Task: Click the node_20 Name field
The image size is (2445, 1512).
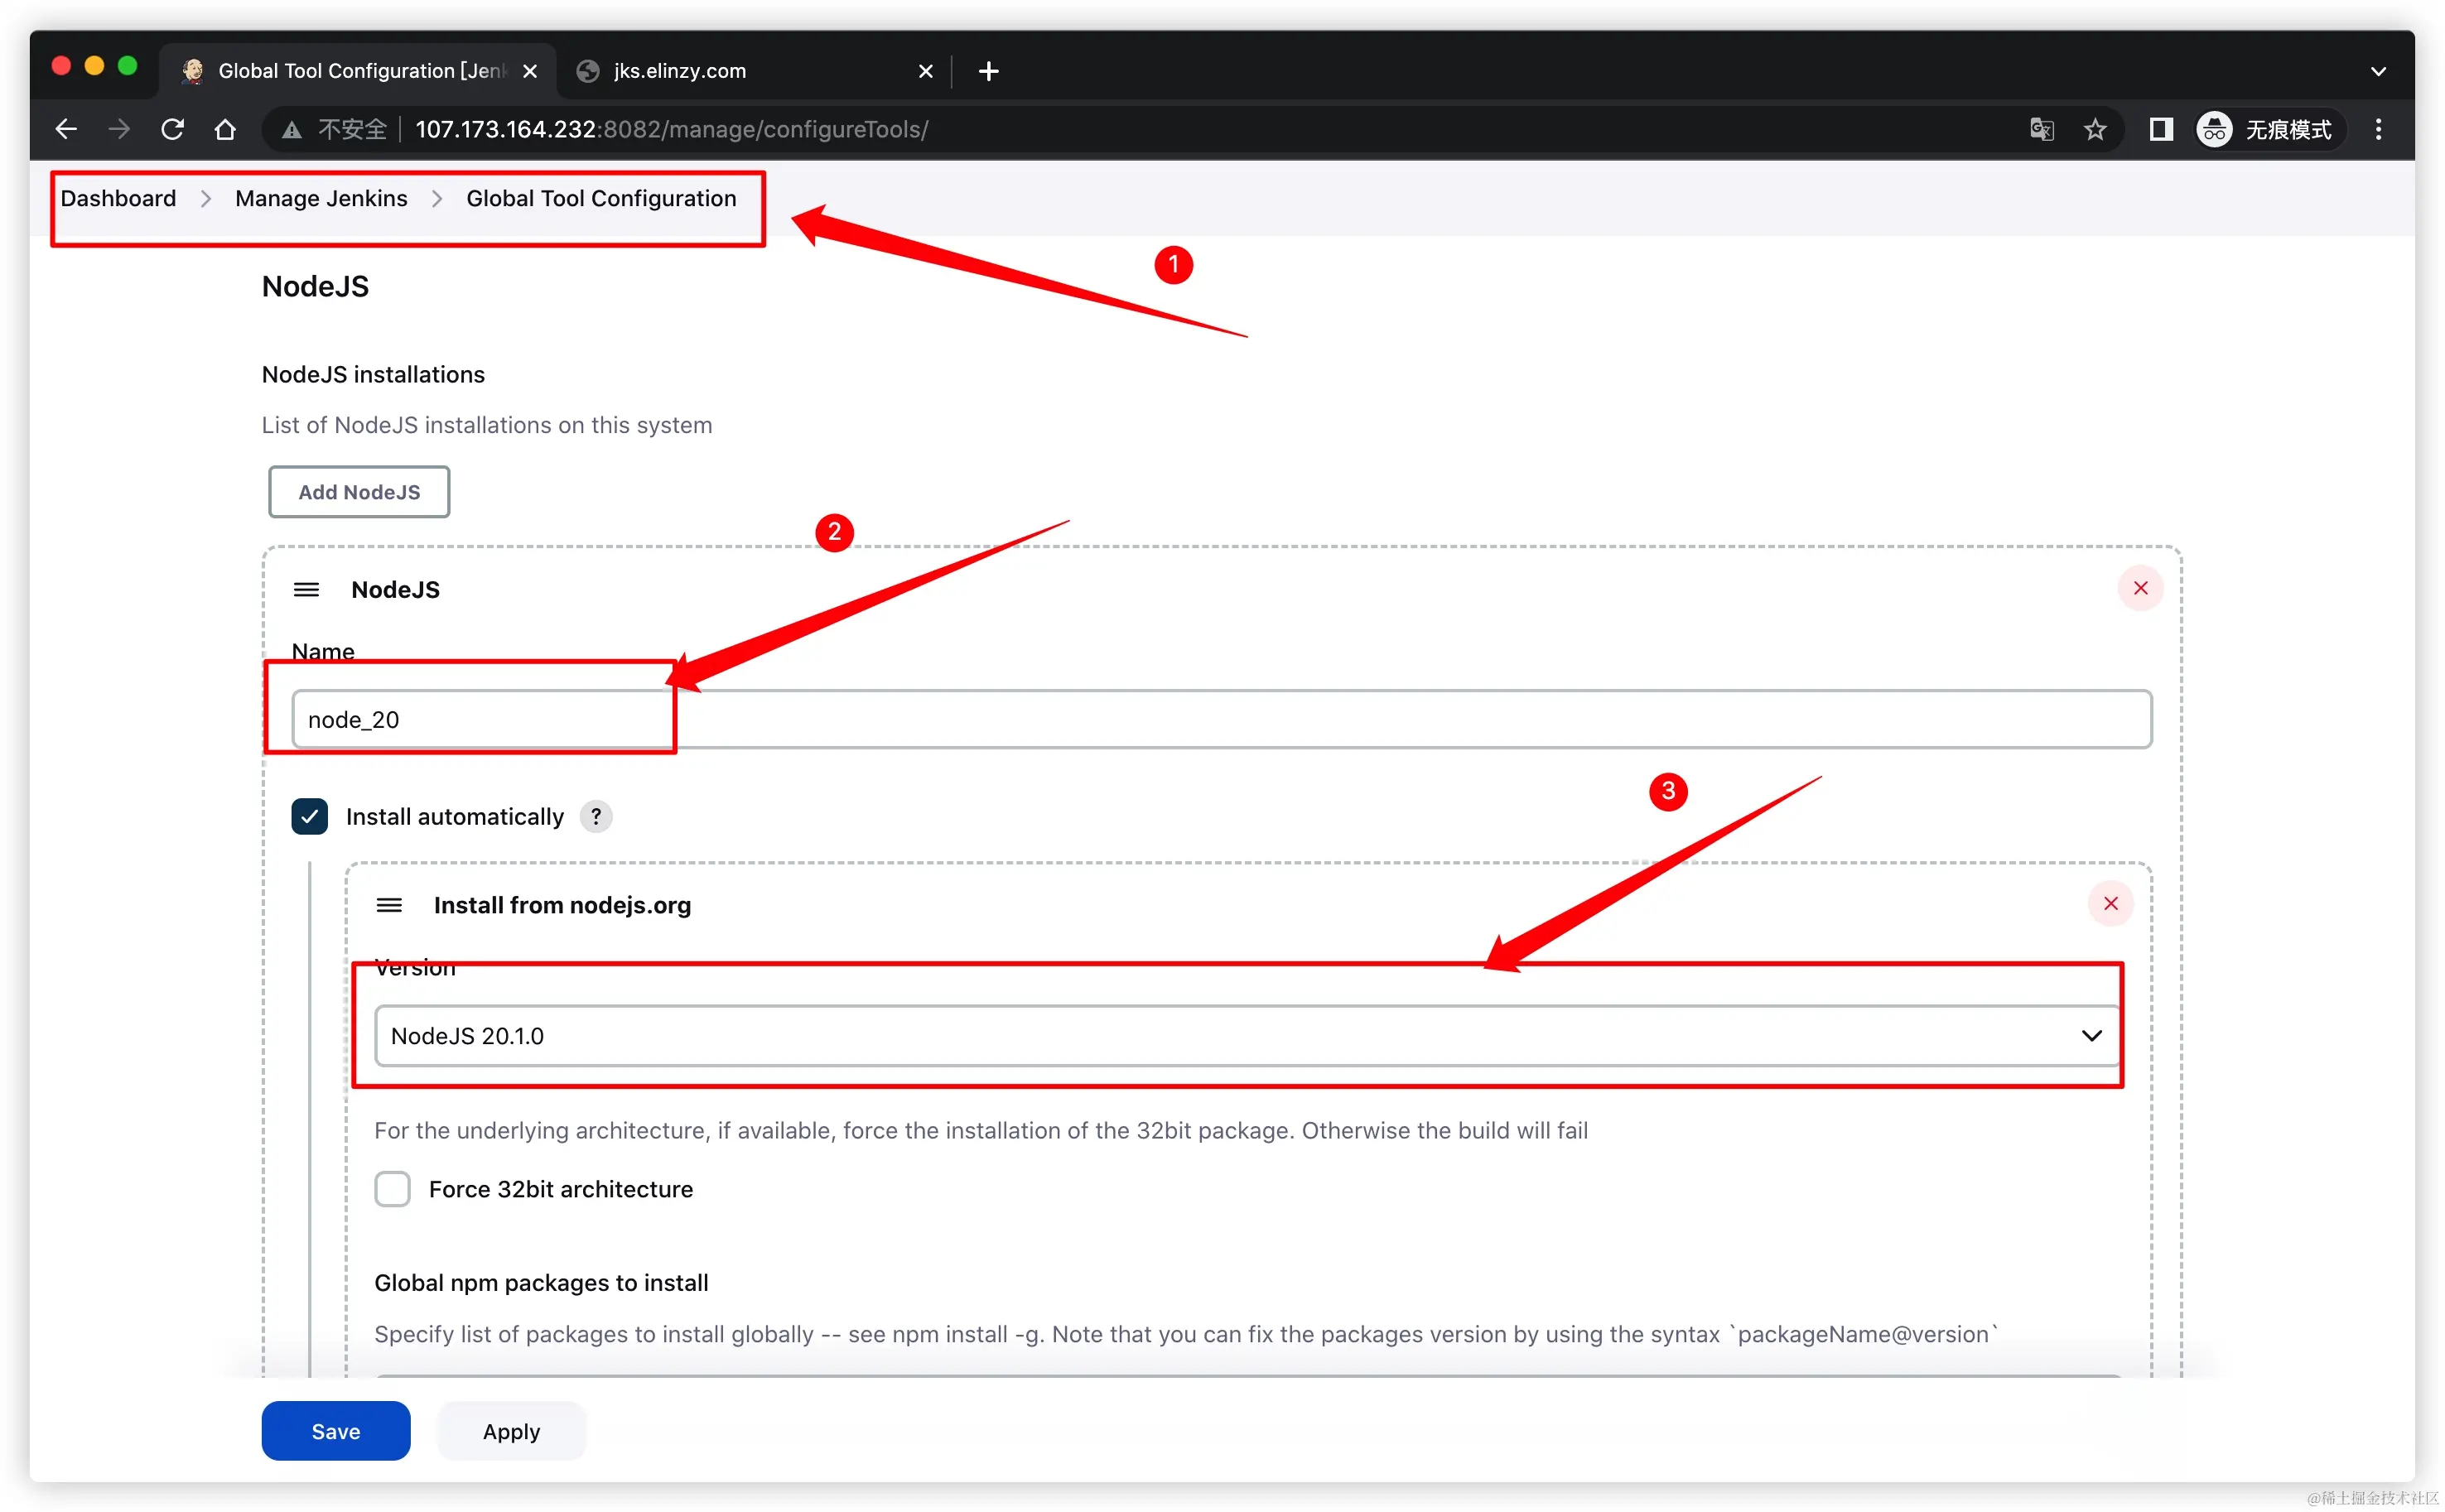Action: click(1221, 719)
